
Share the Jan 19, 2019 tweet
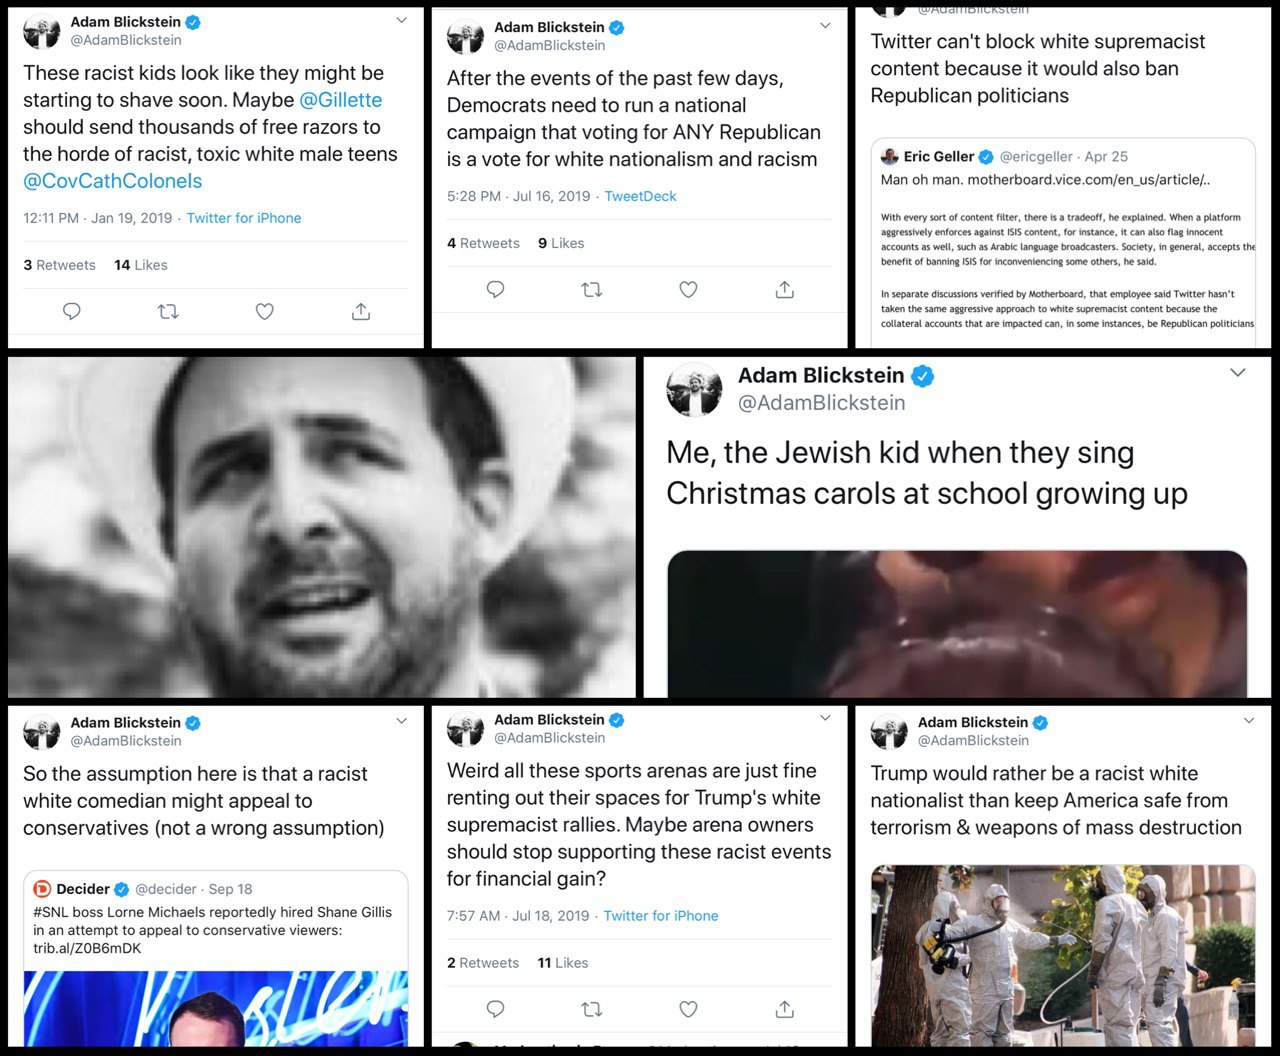click(361, 312)
